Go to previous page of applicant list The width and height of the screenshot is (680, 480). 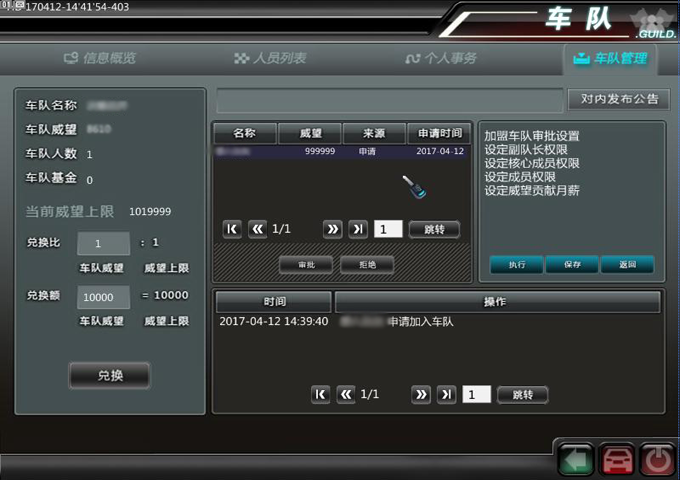pos(257,229)
